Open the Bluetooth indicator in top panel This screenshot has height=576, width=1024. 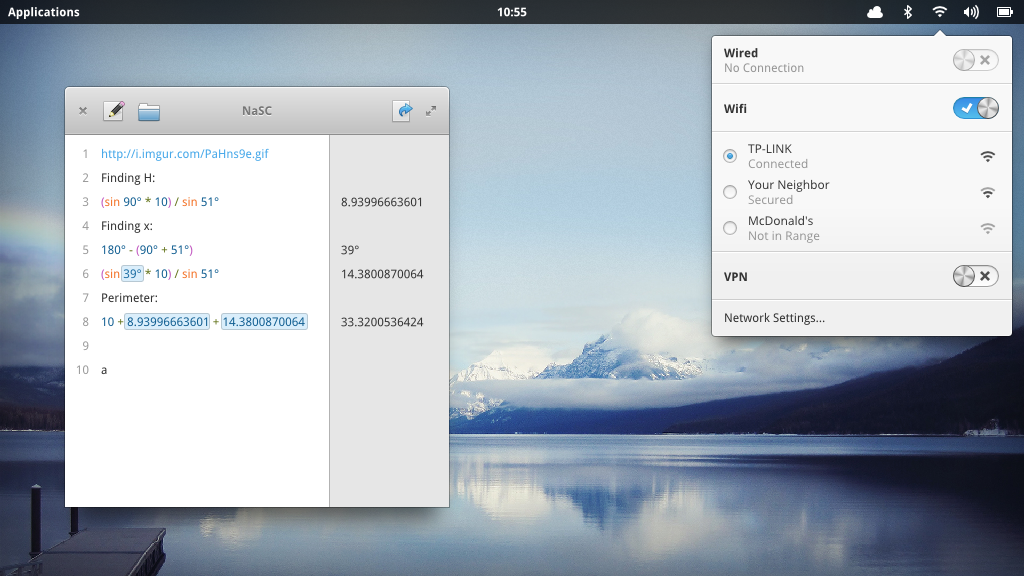point(908,12)
